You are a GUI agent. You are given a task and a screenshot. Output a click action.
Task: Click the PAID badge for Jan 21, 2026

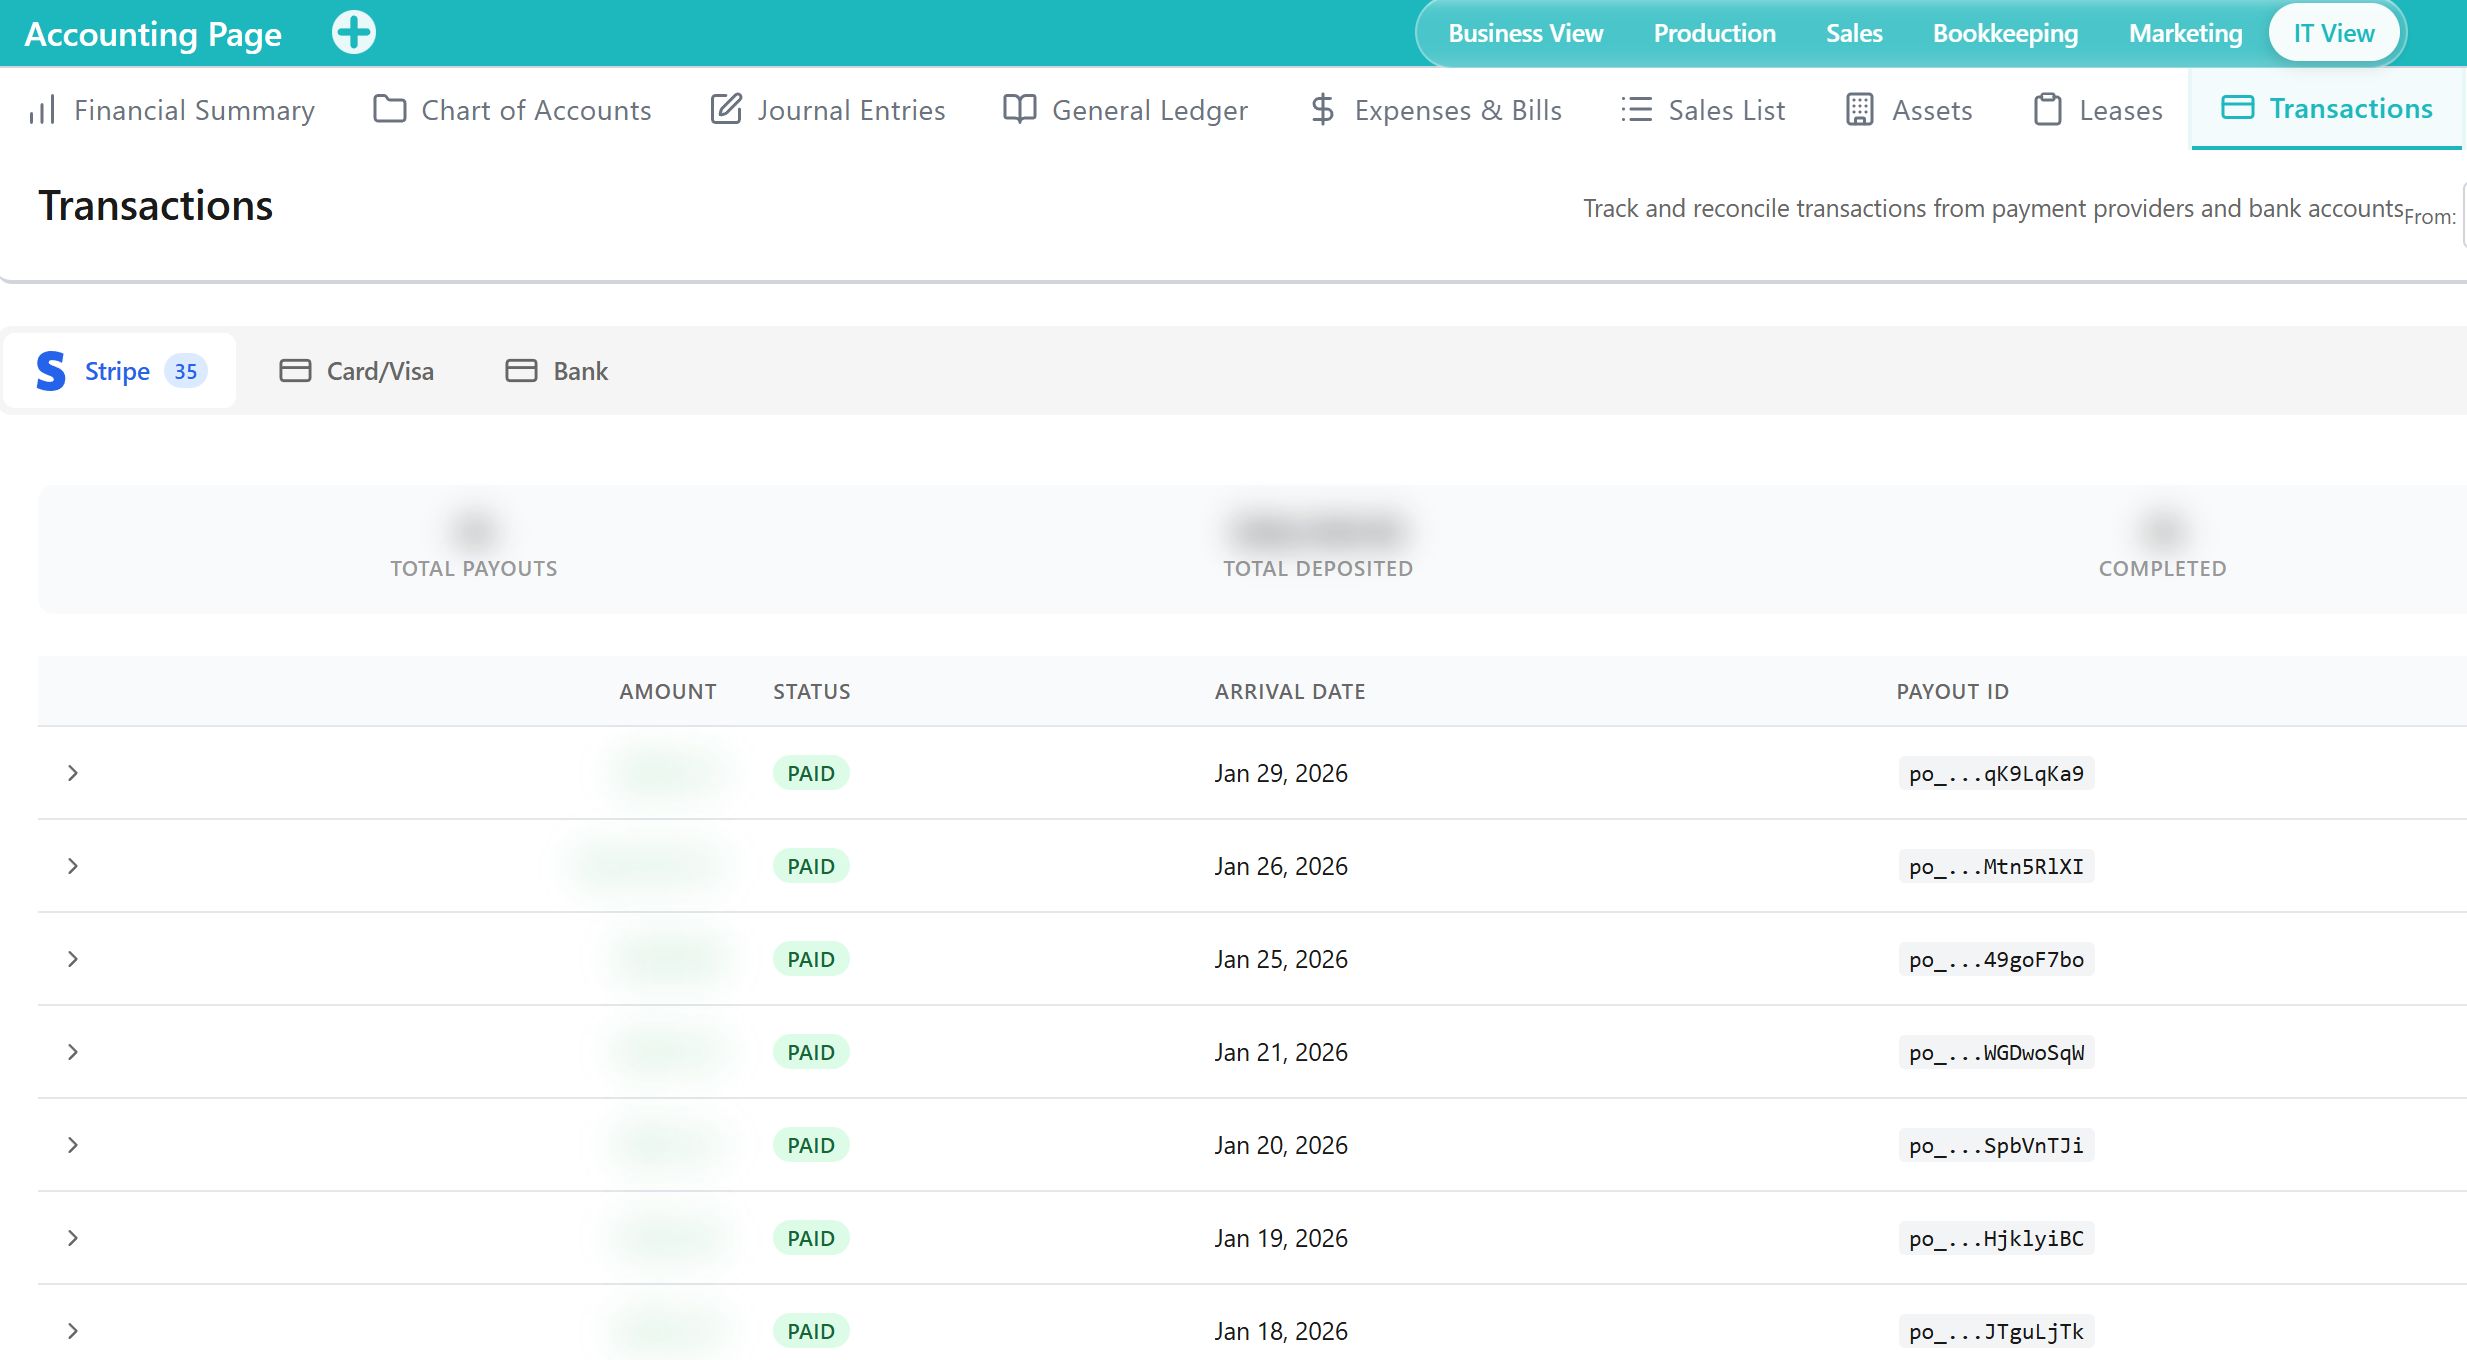[x=811, y=1052]
